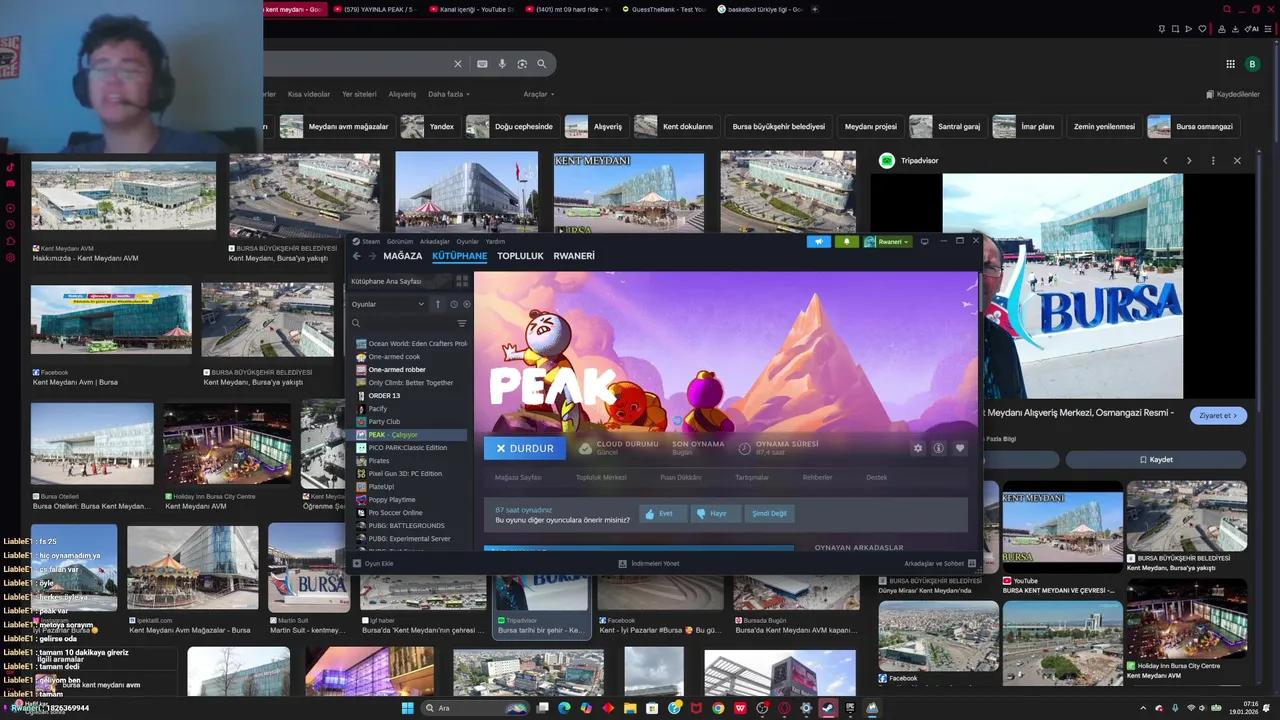This screenshot has width=1280, height=720.
Task: Open advanced filter icon beside library search
Action: click(x=462, y=323)
